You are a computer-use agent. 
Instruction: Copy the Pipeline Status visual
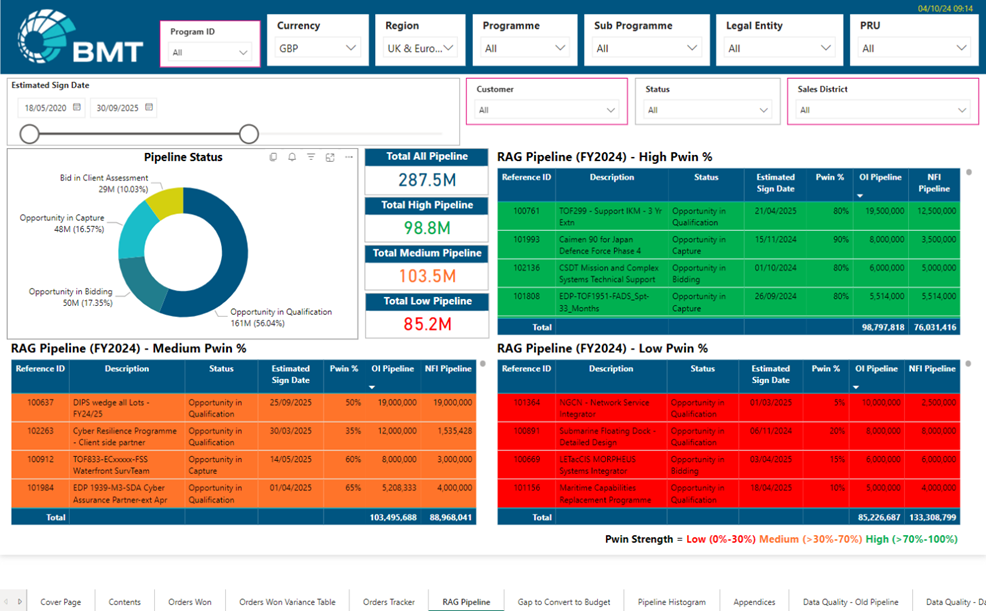click(x=273, y=157)
